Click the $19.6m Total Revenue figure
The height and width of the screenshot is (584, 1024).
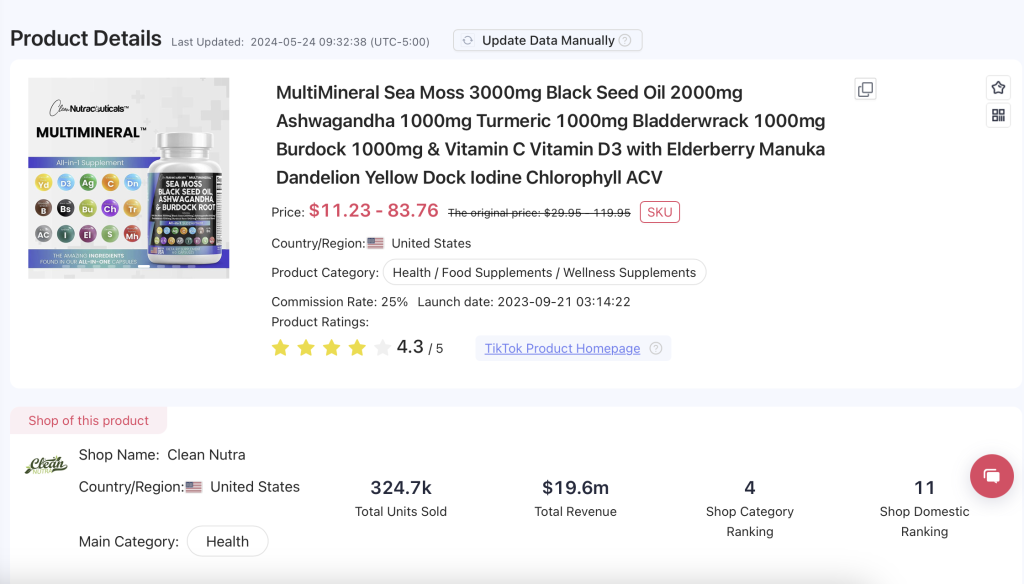[575, 488]
